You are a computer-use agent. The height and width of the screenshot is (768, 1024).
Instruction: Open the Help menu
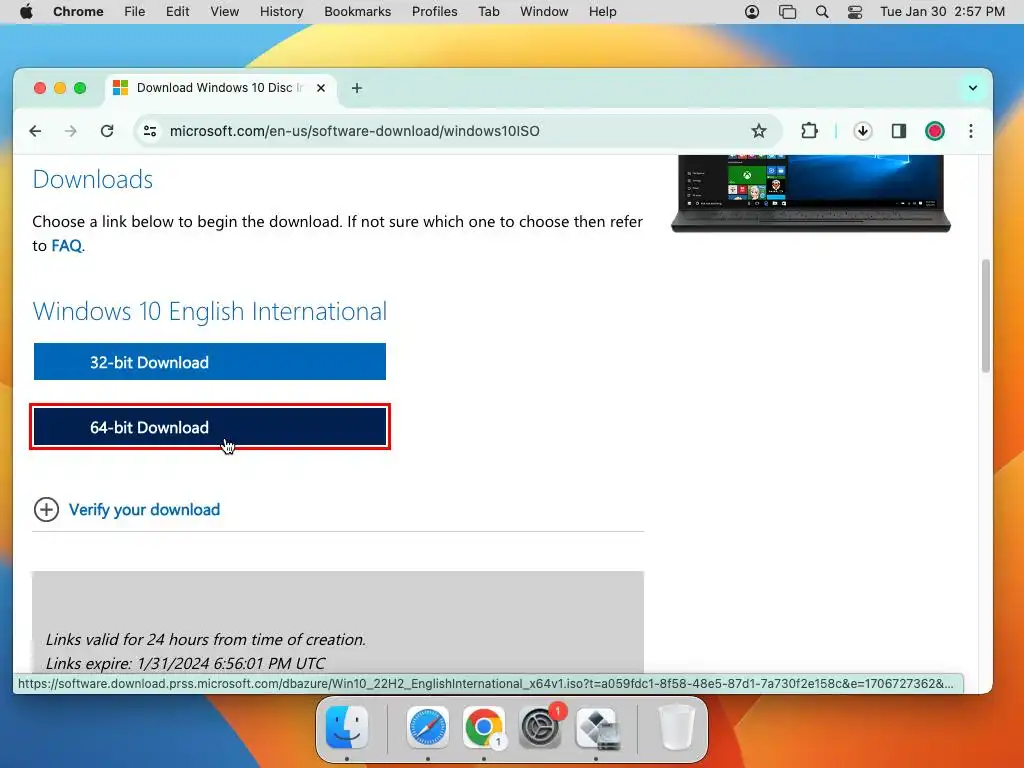click(602, 12)
